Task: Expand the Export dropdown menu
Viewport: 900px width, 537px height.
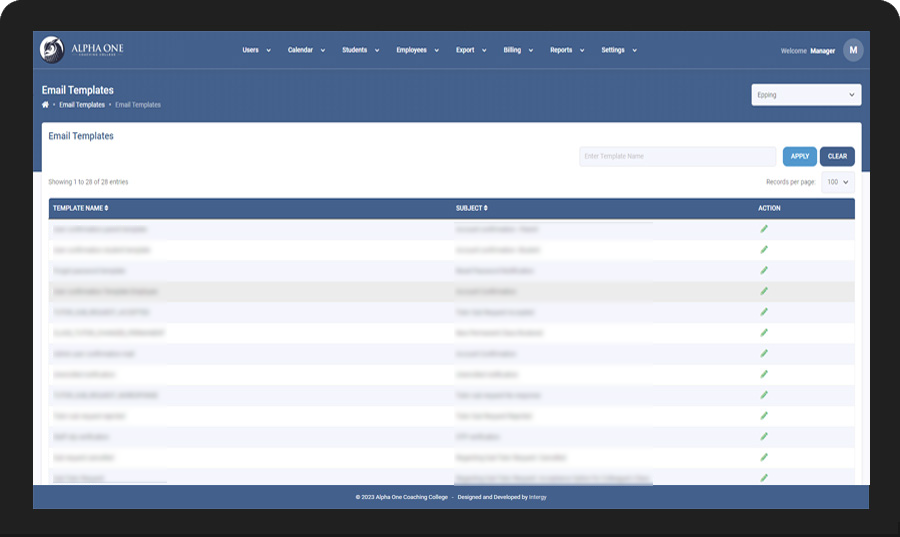Action: tap(471, 50)
